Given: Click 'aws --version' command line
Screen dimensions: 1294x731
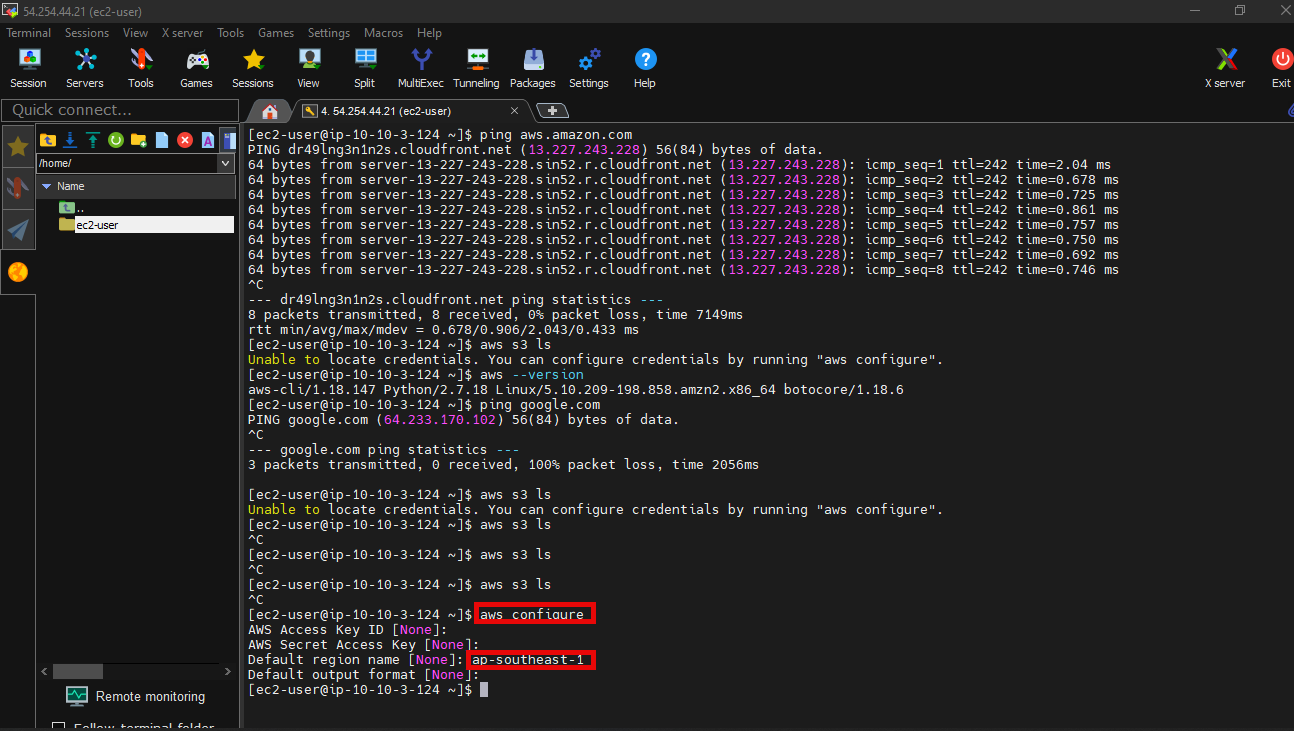Looking at the screenshot, I should pos(532,375).
